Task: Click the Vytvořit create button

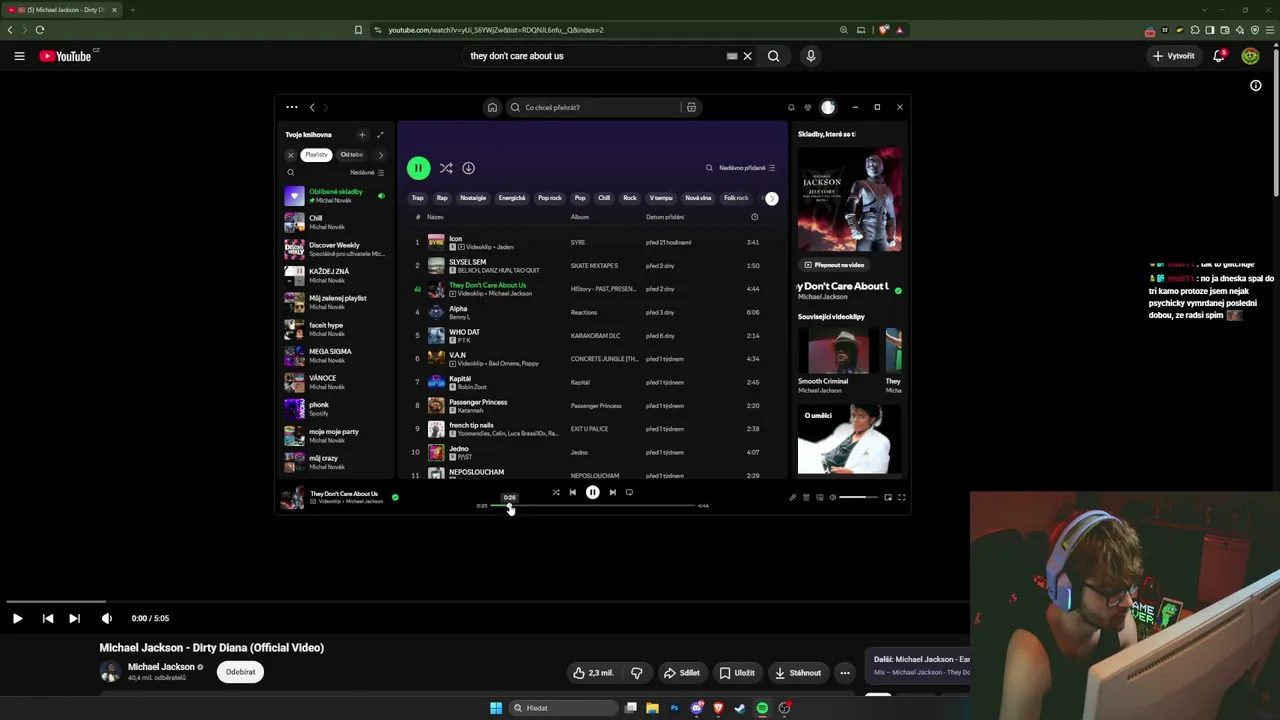Action: coord(1173,56)
